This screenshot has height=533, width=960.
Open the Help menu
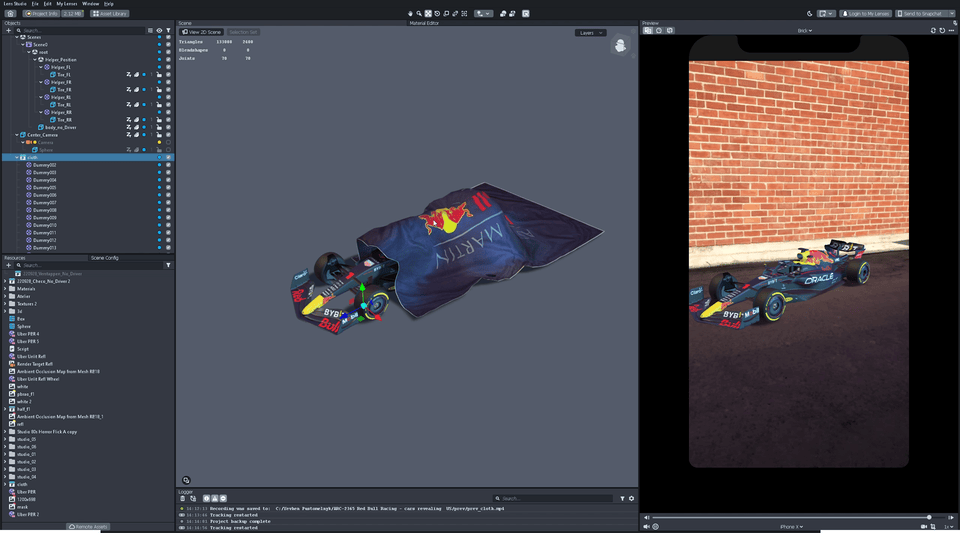[x=108, y=4]
